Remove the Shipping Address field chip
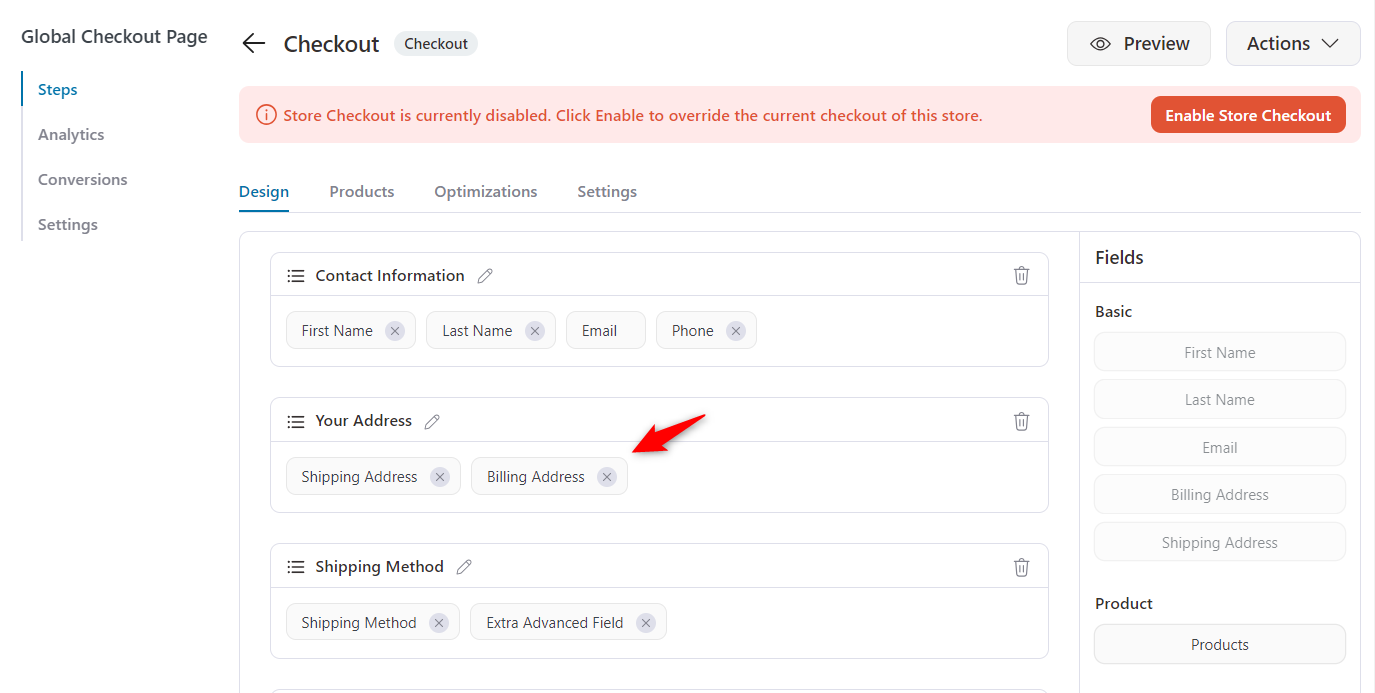 click(440, 477)
